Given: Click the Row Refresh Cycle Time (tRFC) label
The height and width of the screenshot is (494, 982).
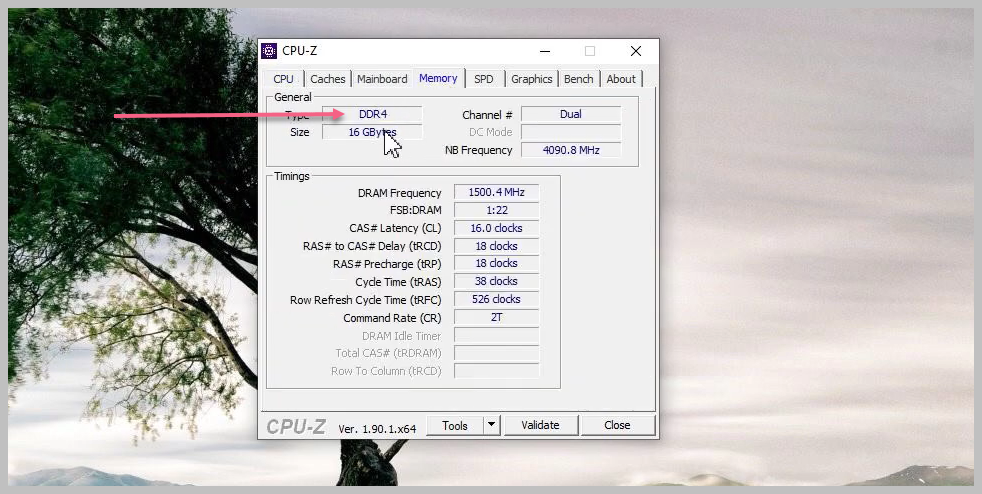Looking at the screenshot, I should click(x=366, y=300).
